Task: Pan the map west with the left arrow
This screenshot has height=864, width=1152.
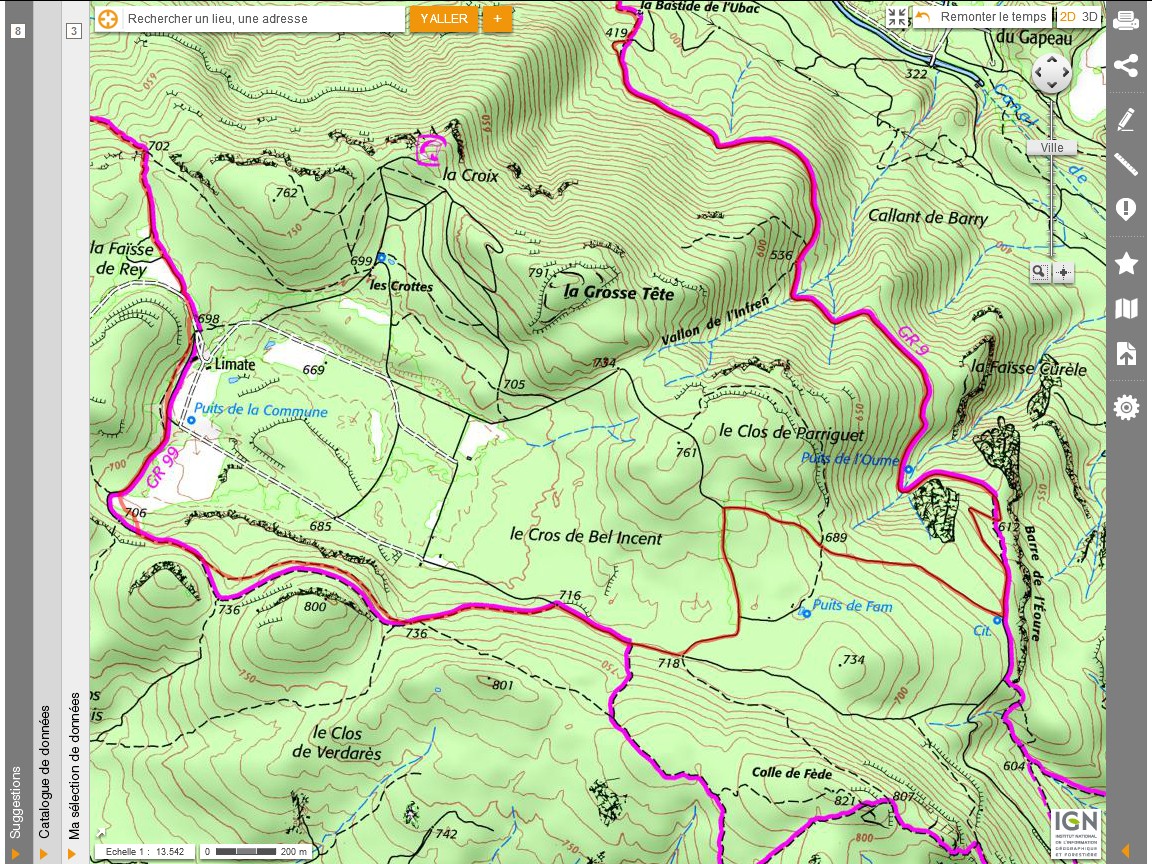Action: tap(1039, 73)
